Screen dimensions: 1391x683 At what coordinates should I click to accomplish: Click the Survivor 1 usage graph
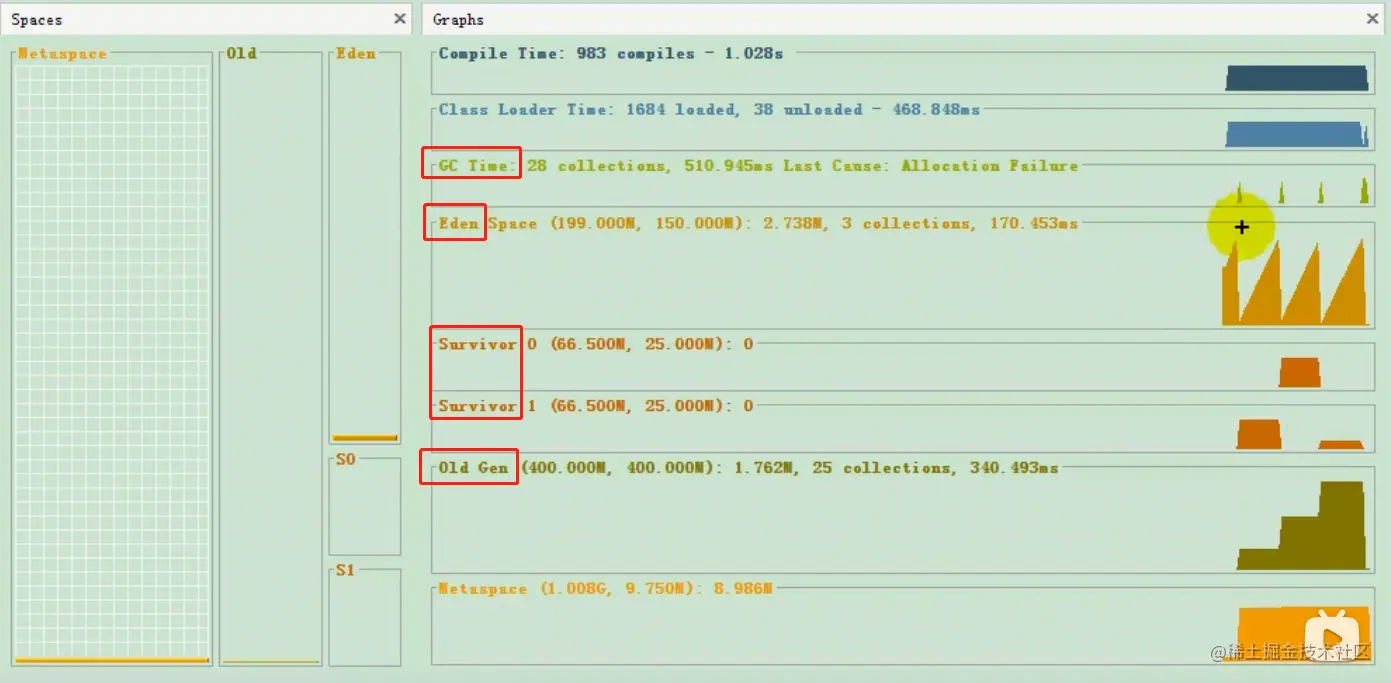(1300, 434)
